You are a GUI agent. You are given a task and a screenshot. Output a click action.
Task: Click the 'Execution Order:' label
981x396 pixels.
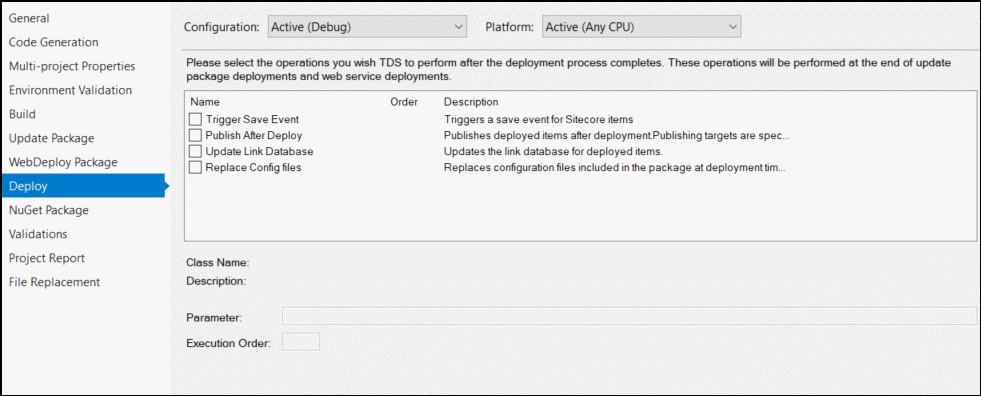pos(228,343)
